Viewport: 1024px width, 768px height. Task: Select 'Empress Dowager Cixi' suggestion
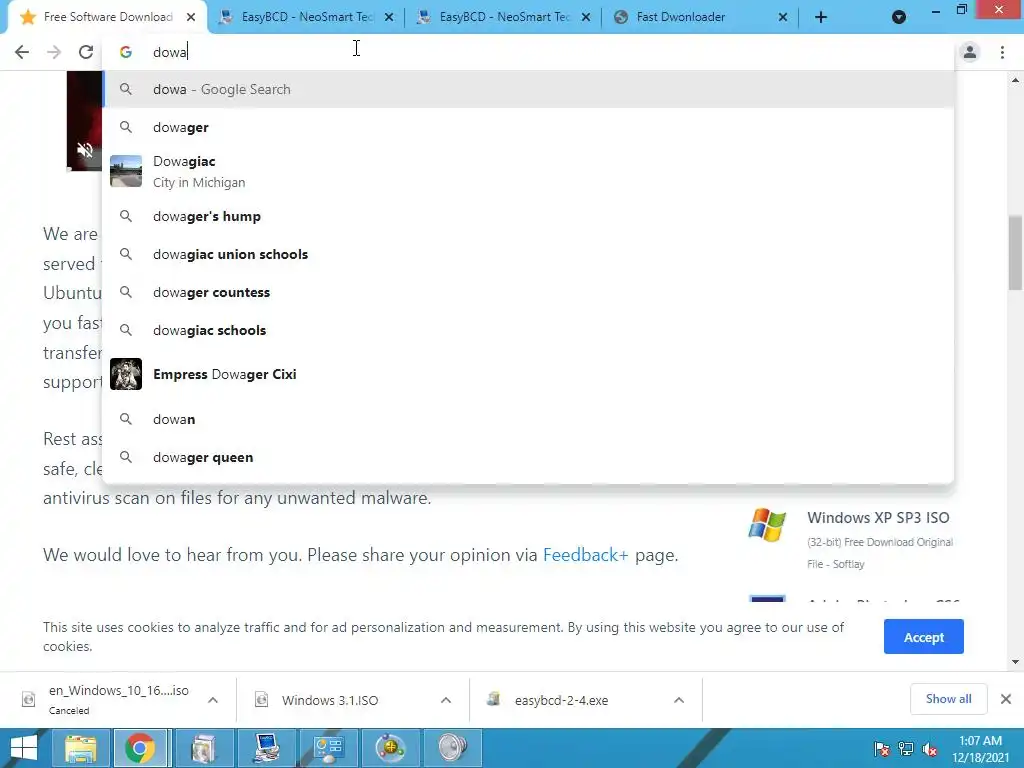pos(528,374)
